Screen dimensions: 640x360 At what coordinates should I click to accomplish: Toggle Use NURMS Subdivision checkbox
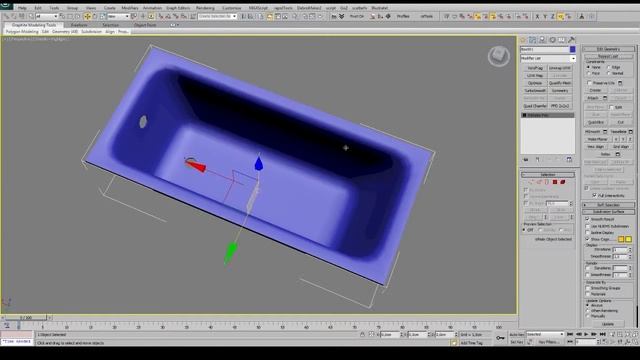[588, 226]
